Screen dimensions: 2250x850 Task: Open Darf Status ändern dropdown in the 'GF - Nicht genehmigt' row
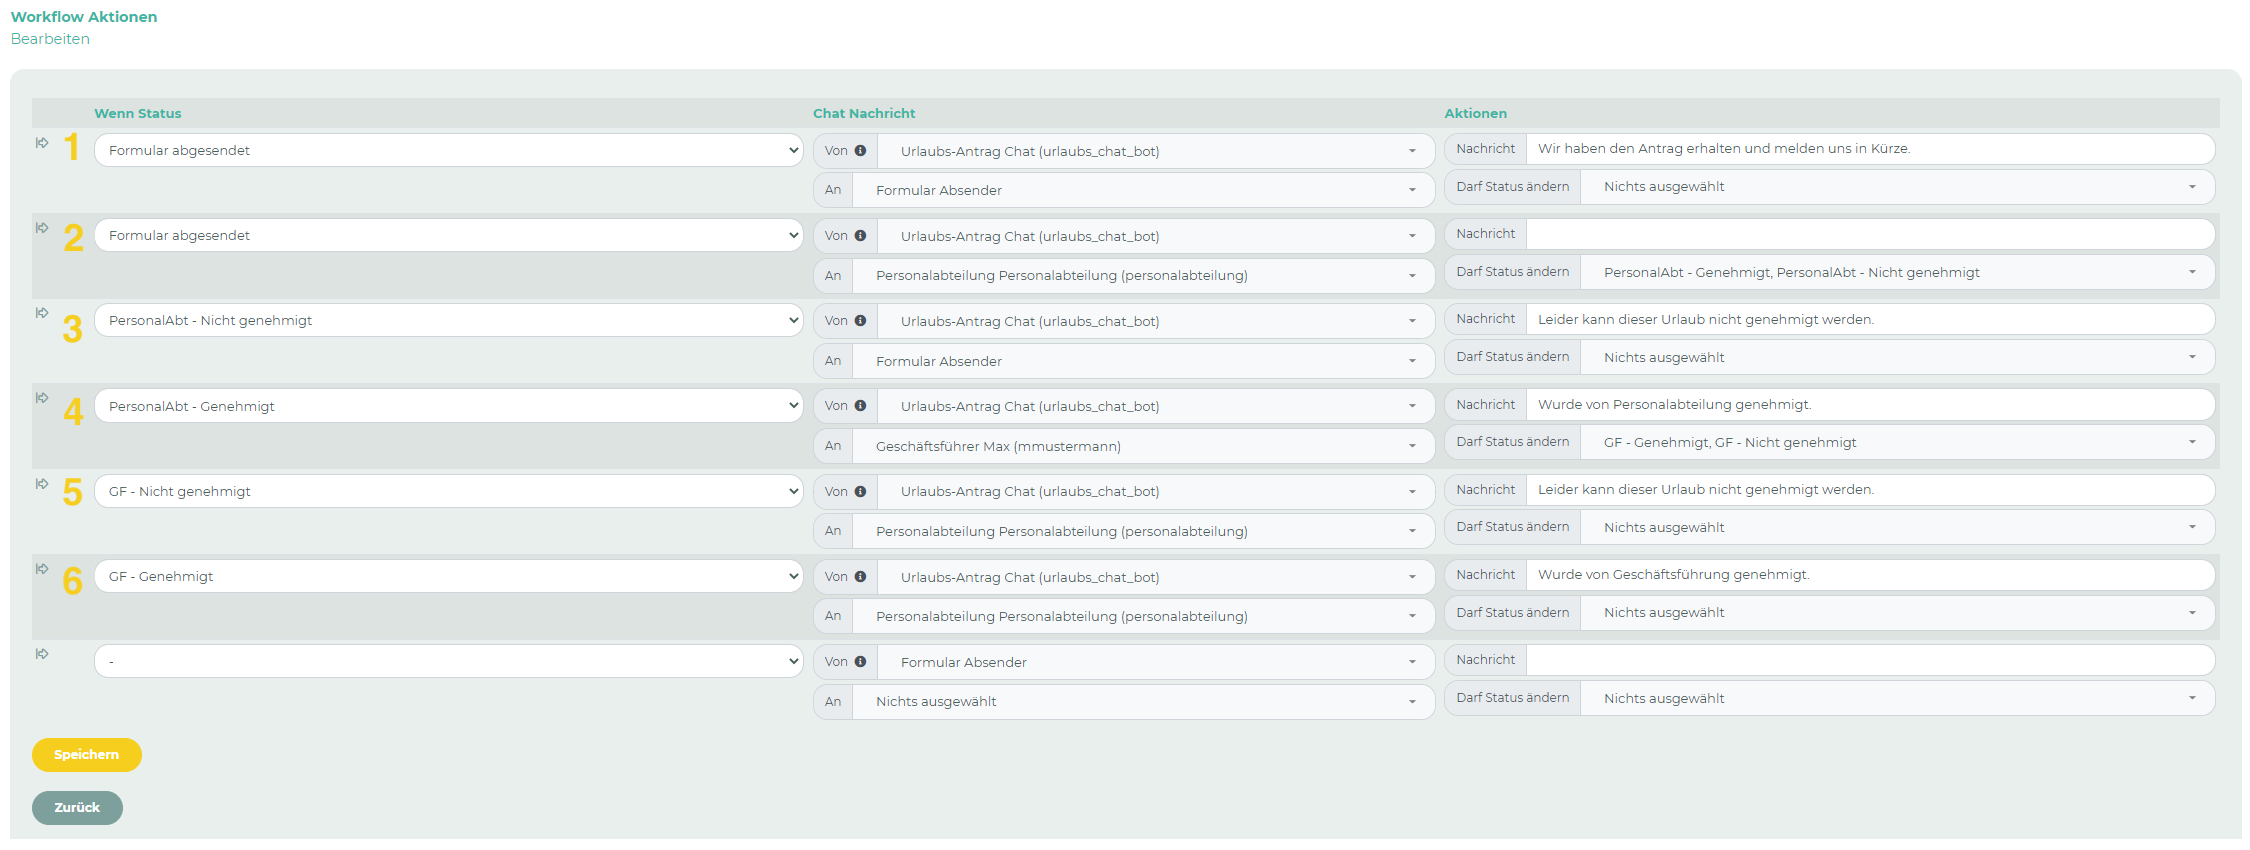1897,527
